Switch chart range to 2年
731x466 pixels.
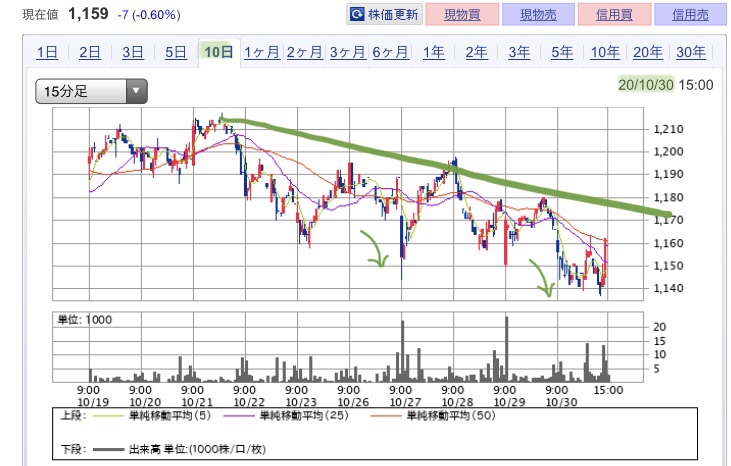coord(476,52)
